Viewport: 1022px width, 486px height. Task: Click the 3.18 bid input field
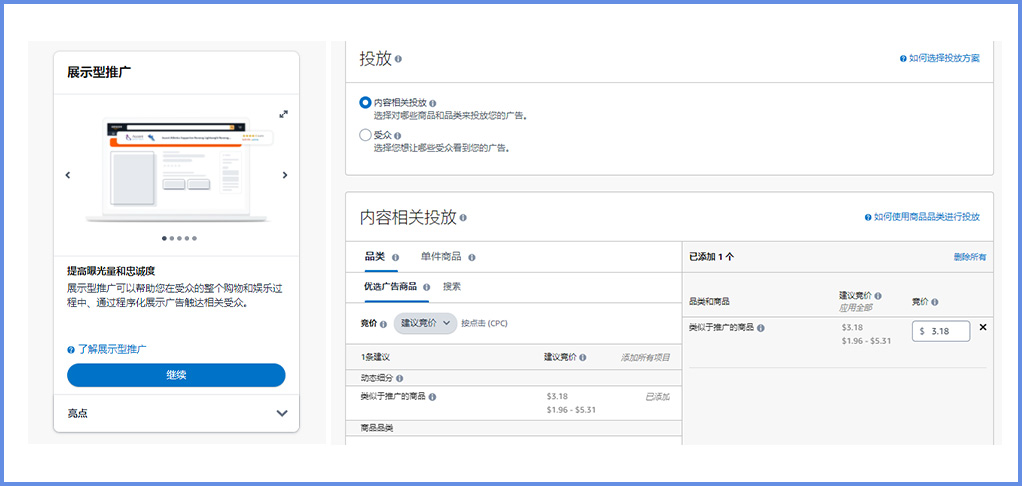click(x=943, y=330)
